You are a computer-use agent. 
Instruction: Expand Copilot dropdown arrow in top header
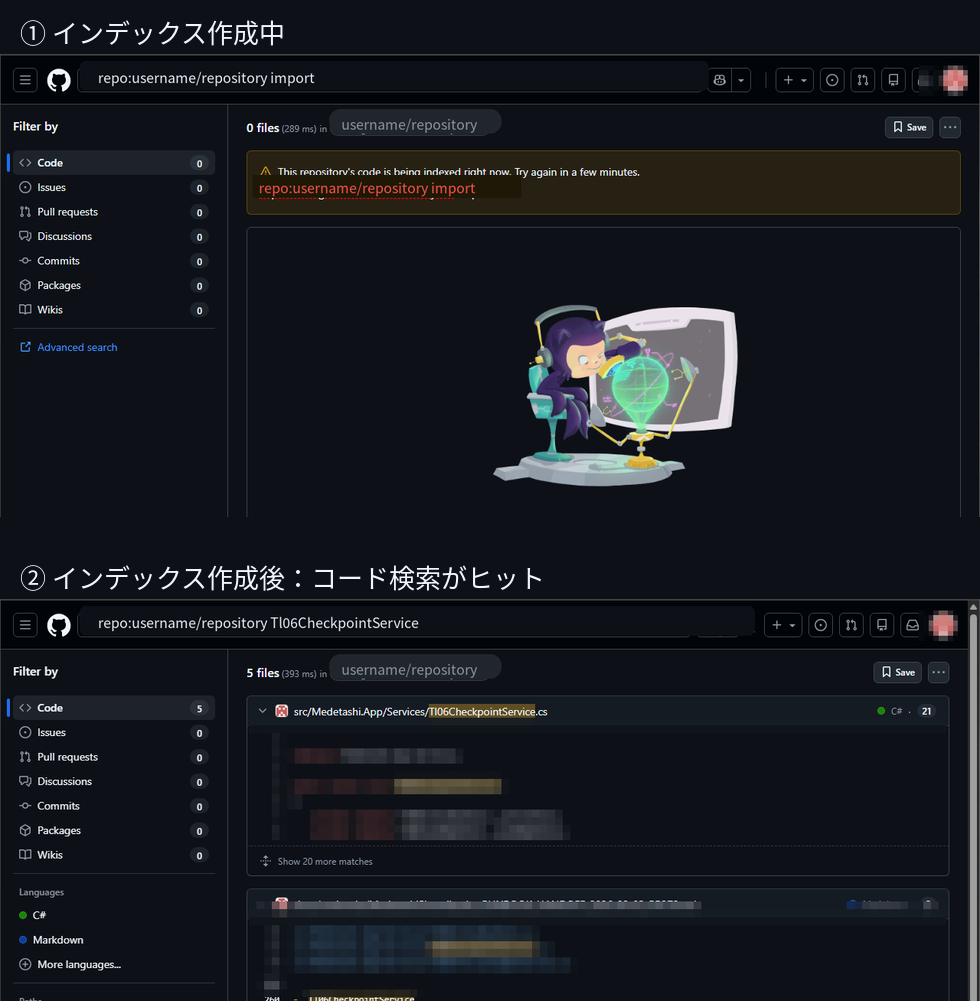coord(741,80)
